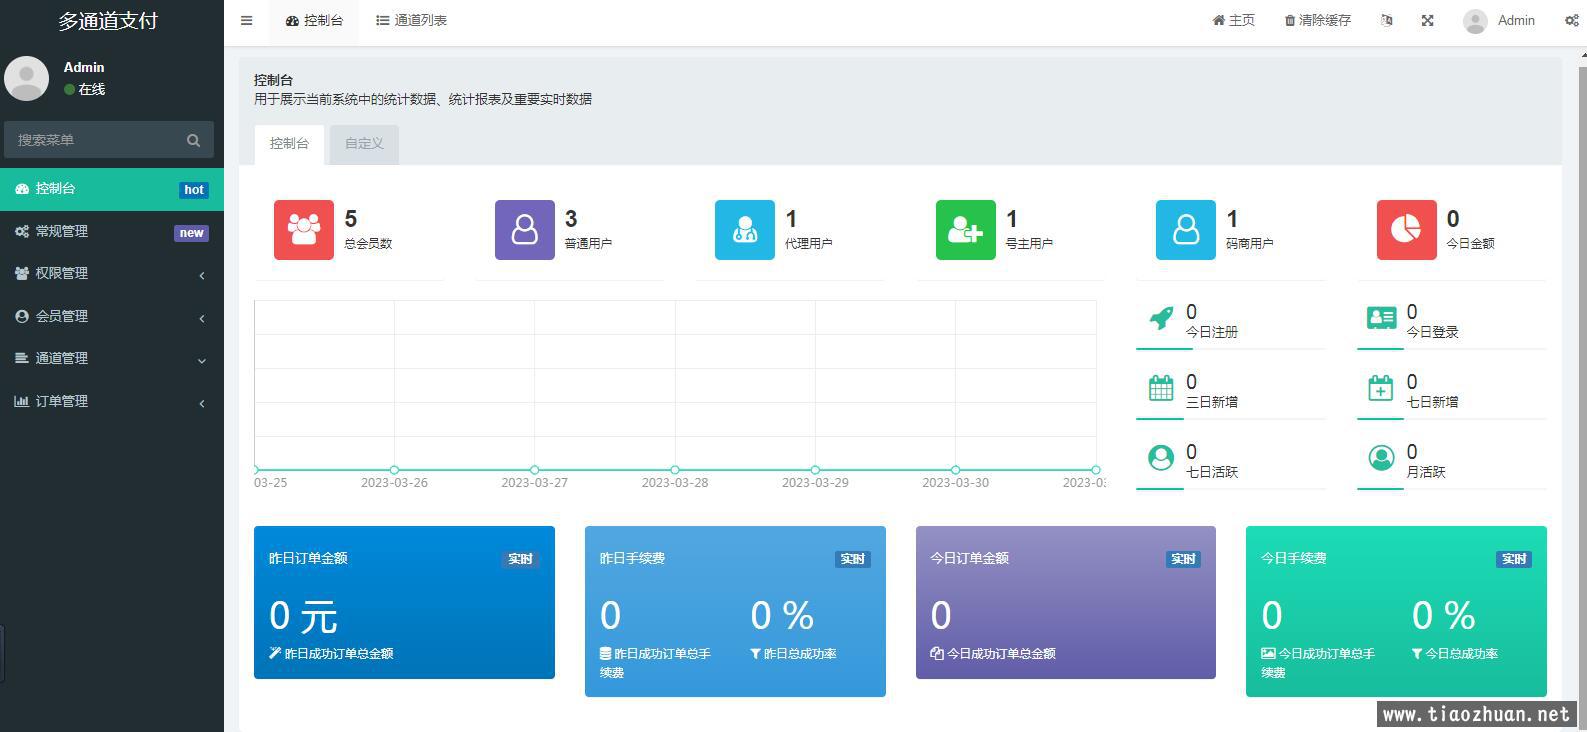Open 会员管理 sidebar item
1587x732 pixels.
pos(112,316)
